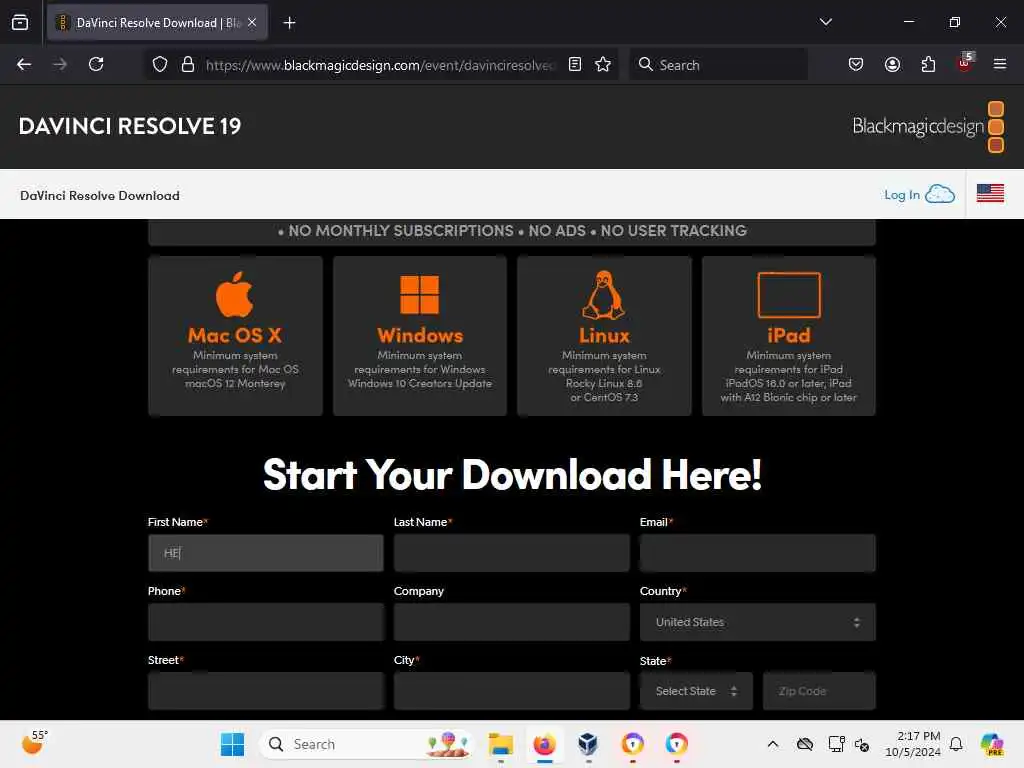Screen dimensions: 1024x768
Task: Select the DaVinci Resolve Download tab
Action: tap(157, 23)
